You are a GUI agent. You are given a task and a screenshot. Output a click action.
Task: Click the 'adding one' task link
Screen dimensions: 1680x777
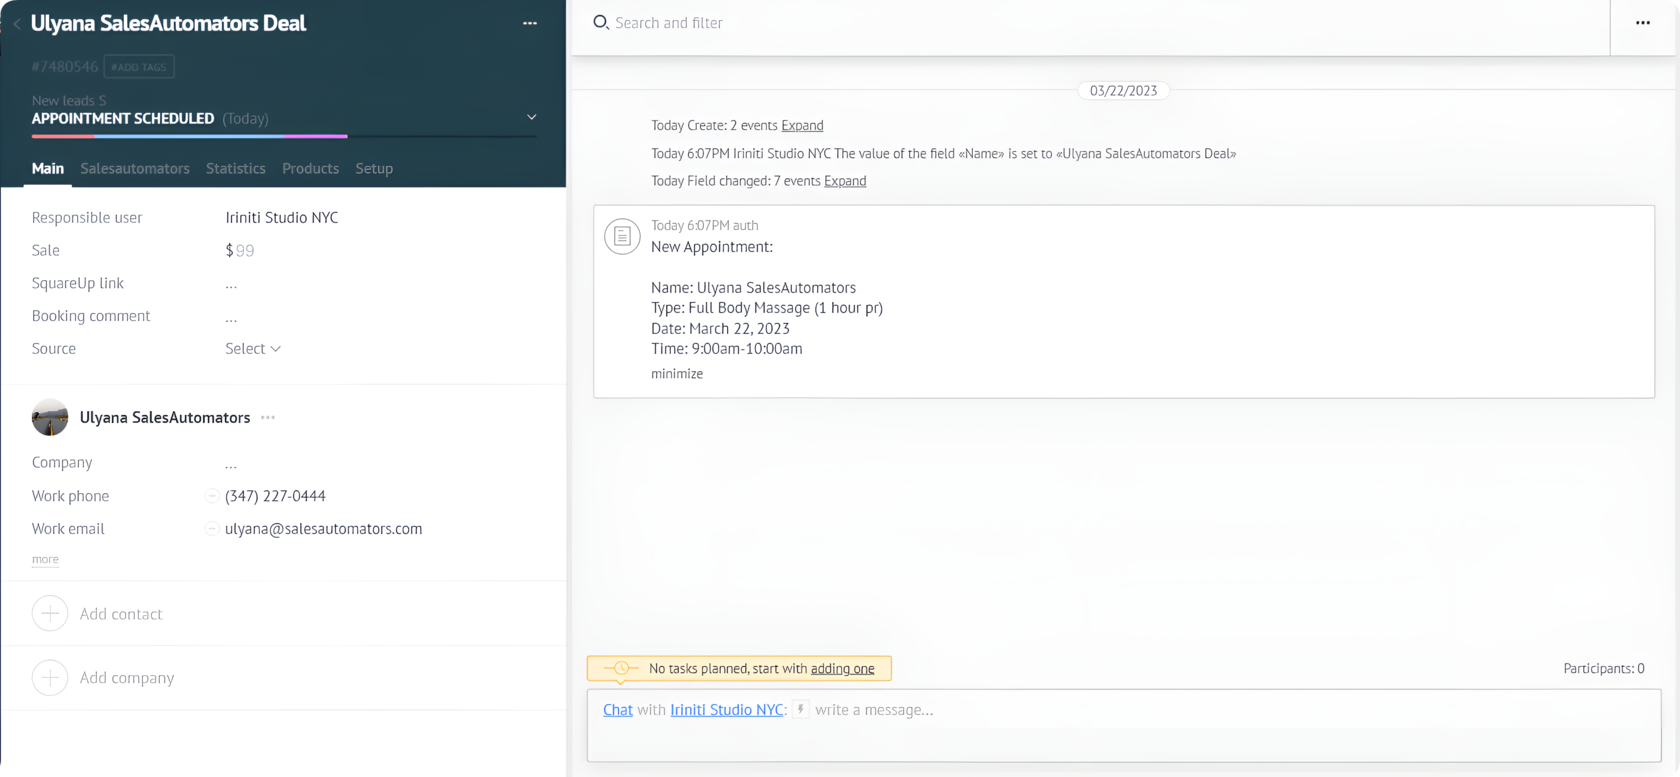point(842,669)
